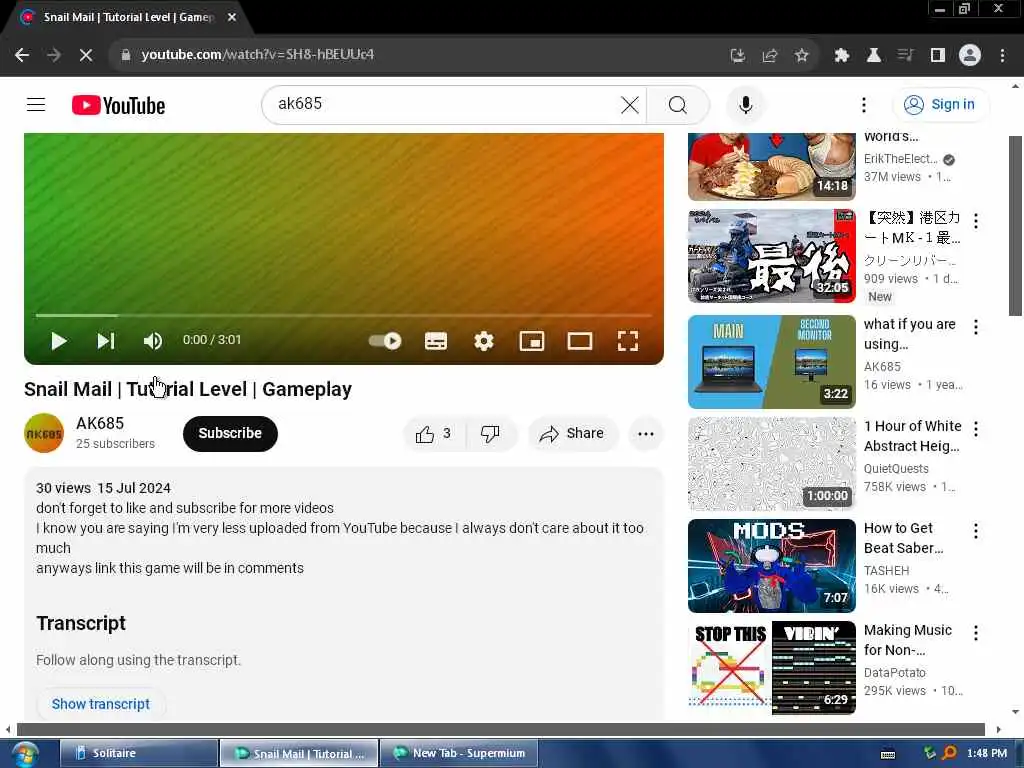The image size is (1024, 768).
Task: Open the YouTube hamburger guide menu
Action: click(36, 104)
